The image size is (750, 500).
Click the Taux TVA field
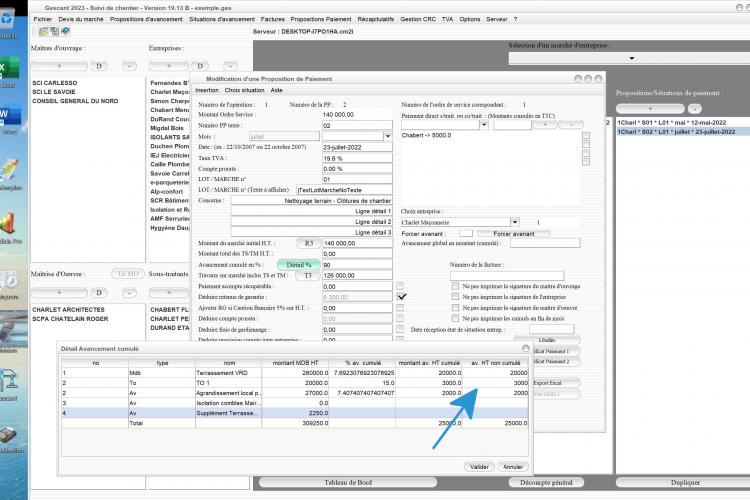[357, 158]
